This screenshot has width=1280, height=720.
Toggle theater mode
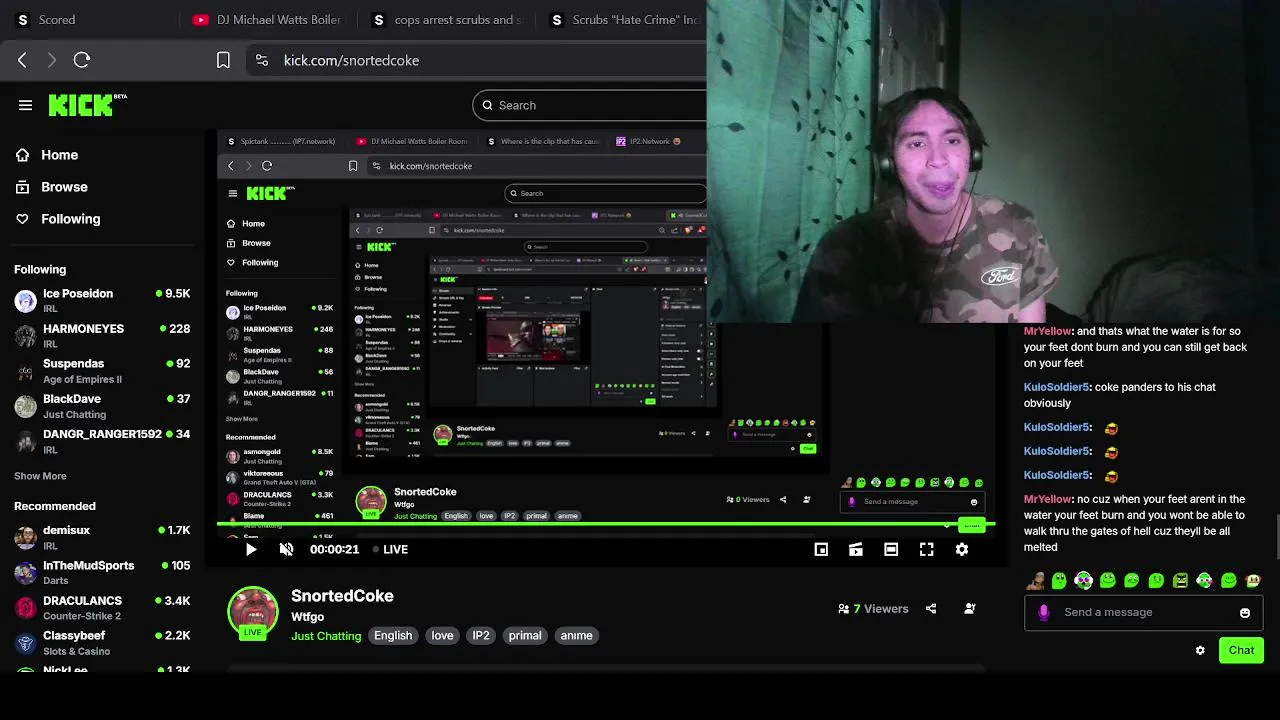point(891,549)
